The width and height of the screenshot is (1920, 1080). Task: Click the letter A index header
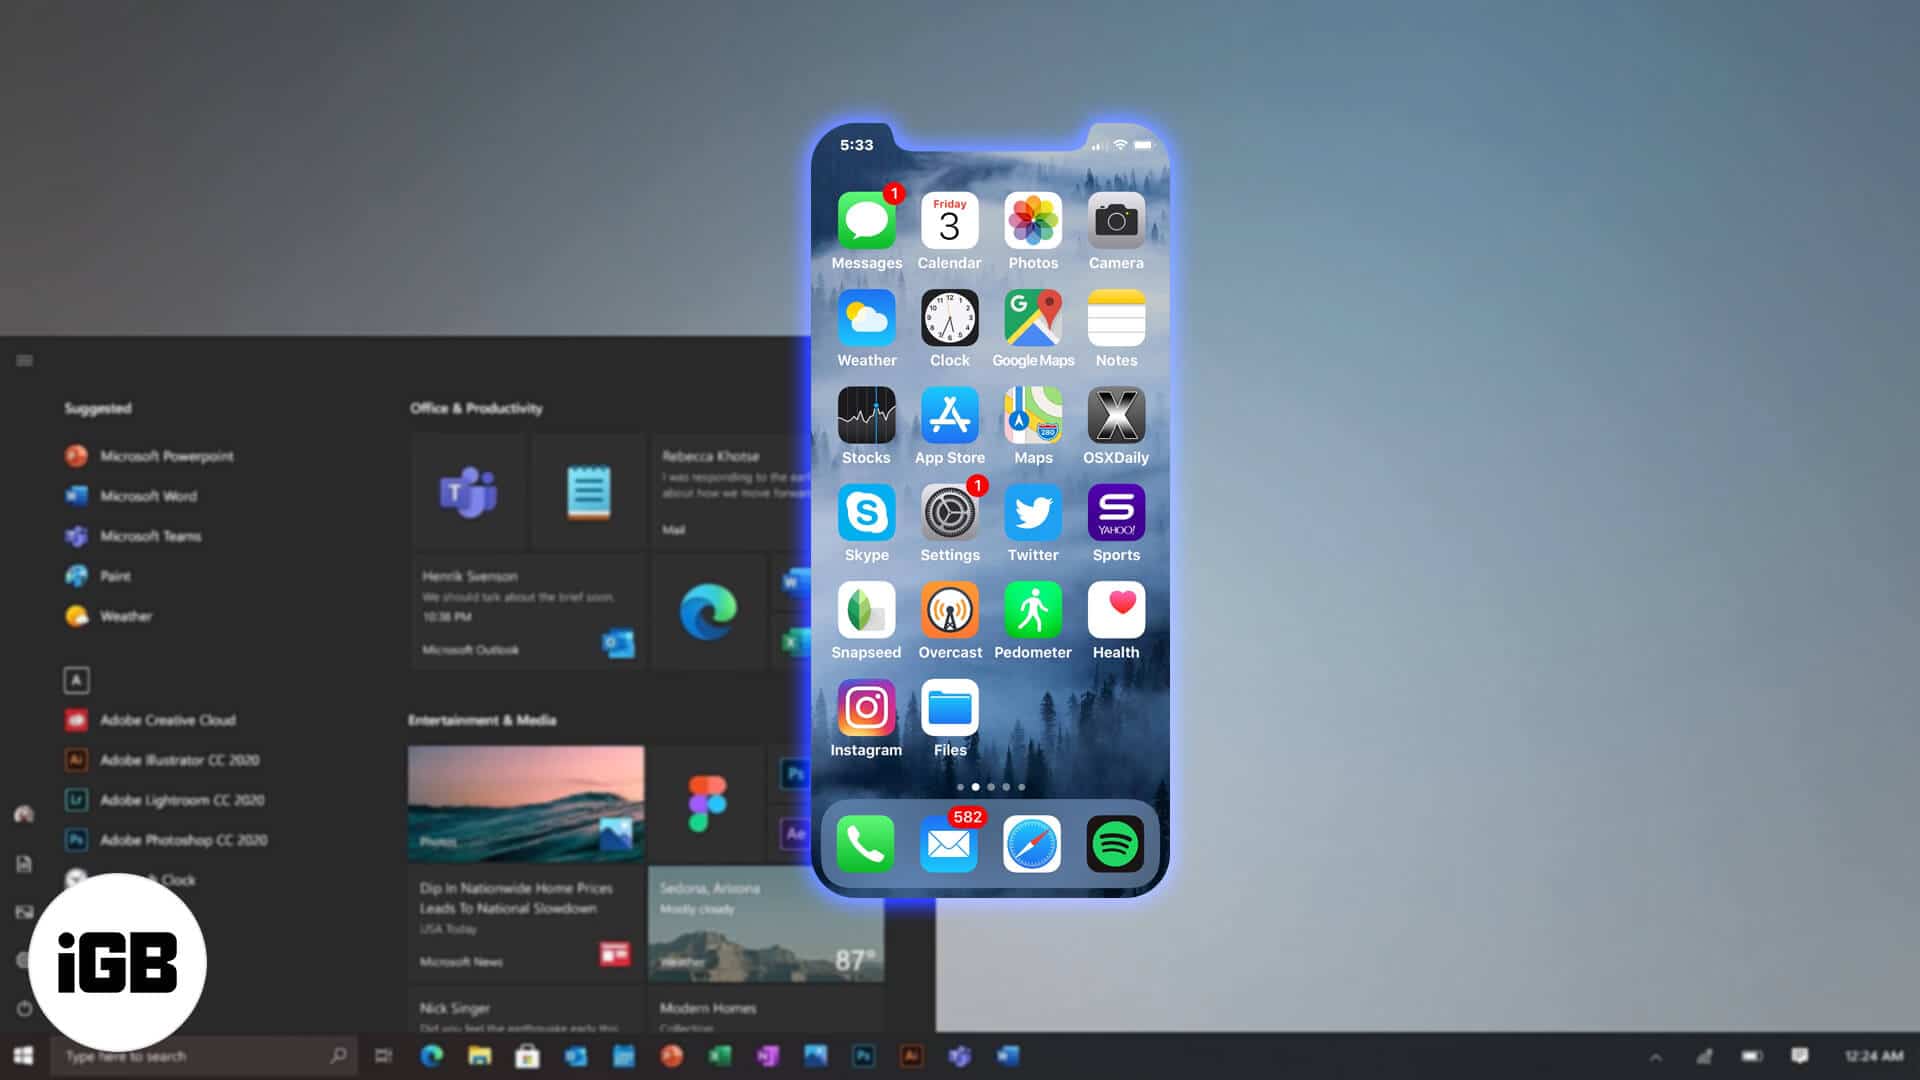pyautogui.click(x=76, y=680)
